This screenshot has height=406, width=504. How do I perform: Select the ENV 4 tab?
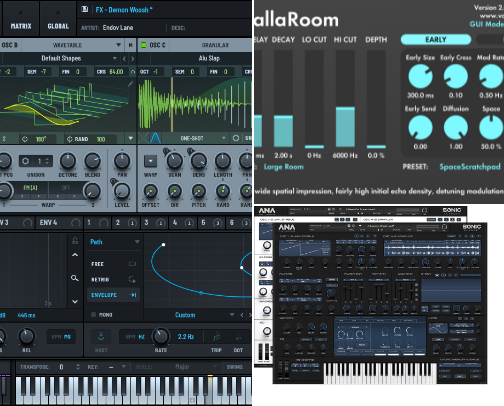tap(59, 223)
